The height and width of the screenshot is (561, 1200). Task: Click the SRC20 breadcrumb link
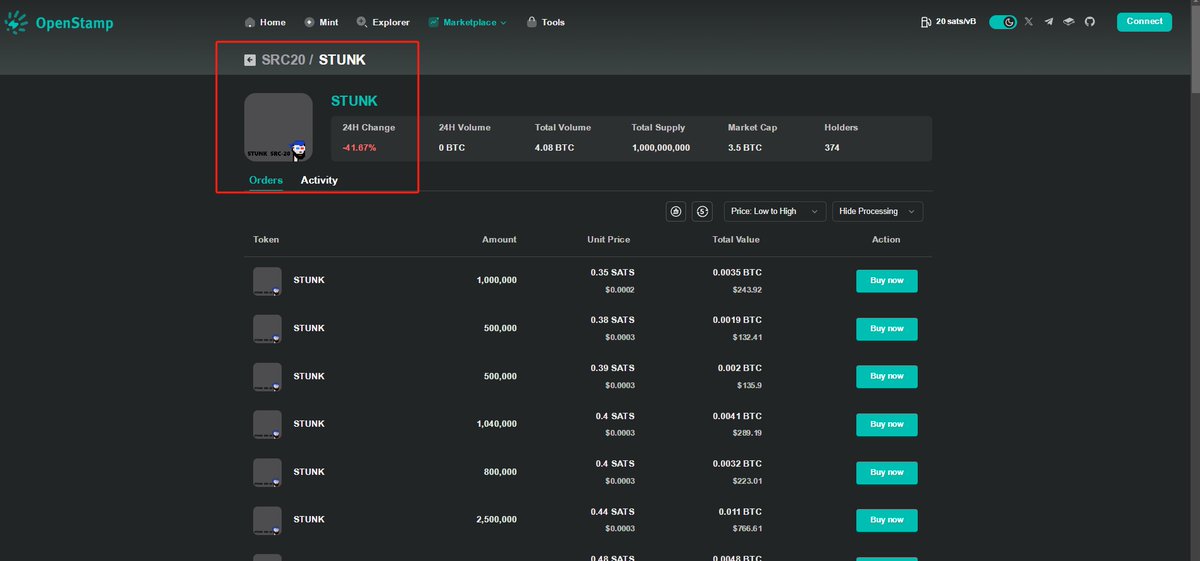(x=283, y=60)
